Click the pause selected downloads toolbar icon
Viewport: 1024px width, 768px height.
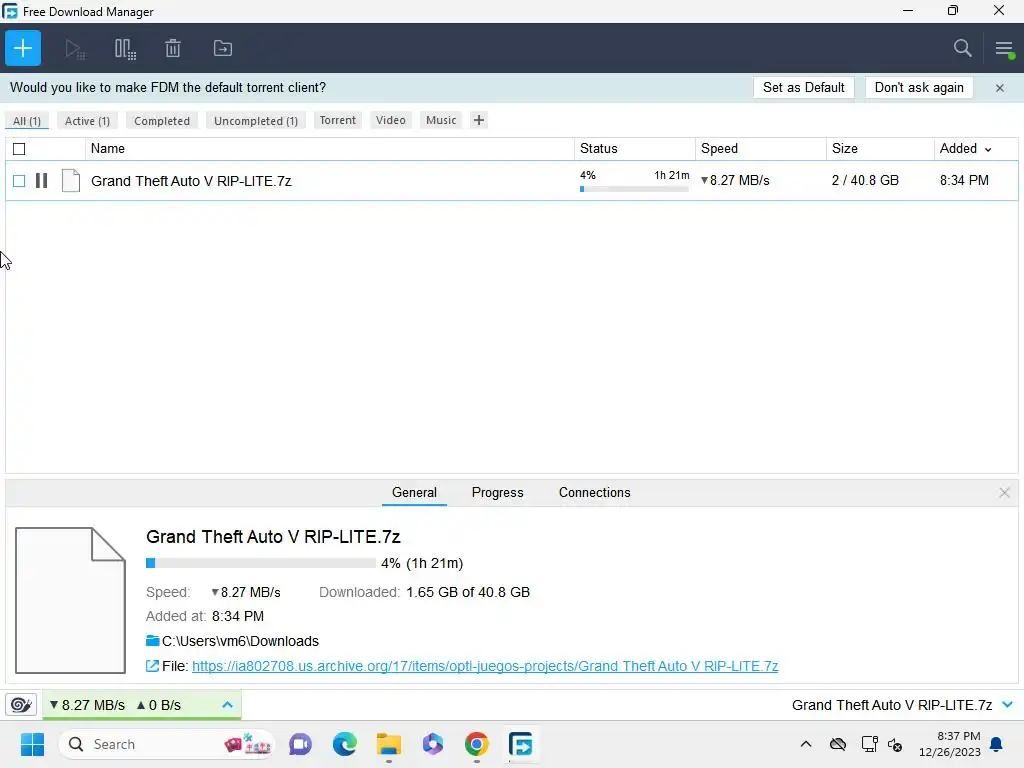pyautogui.click(x=125, y=49)
